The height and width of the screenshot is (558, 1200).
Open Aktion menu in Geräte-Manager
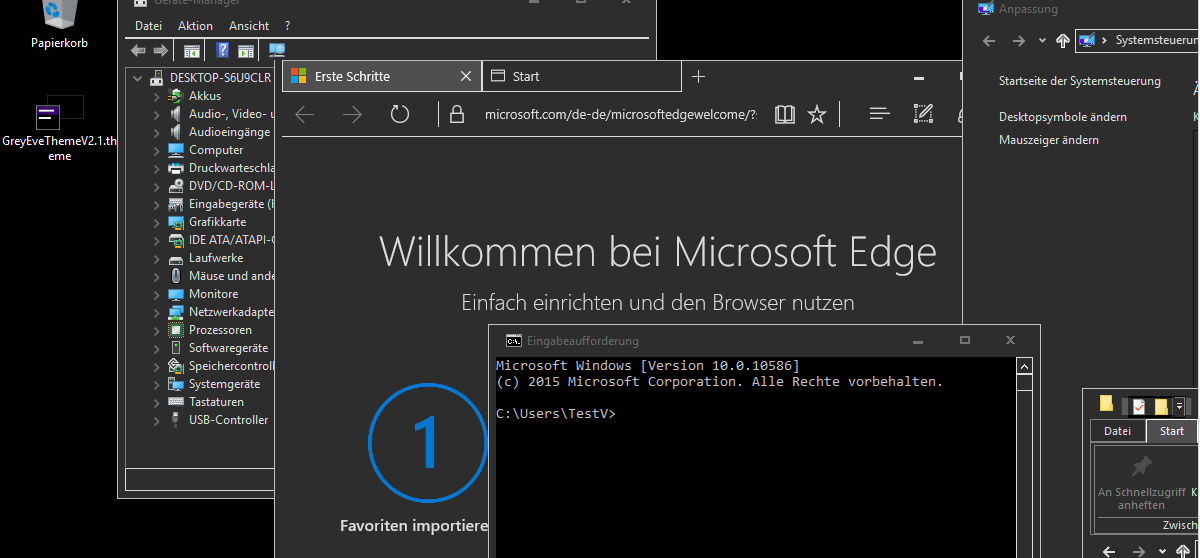[x=195, y=26]
